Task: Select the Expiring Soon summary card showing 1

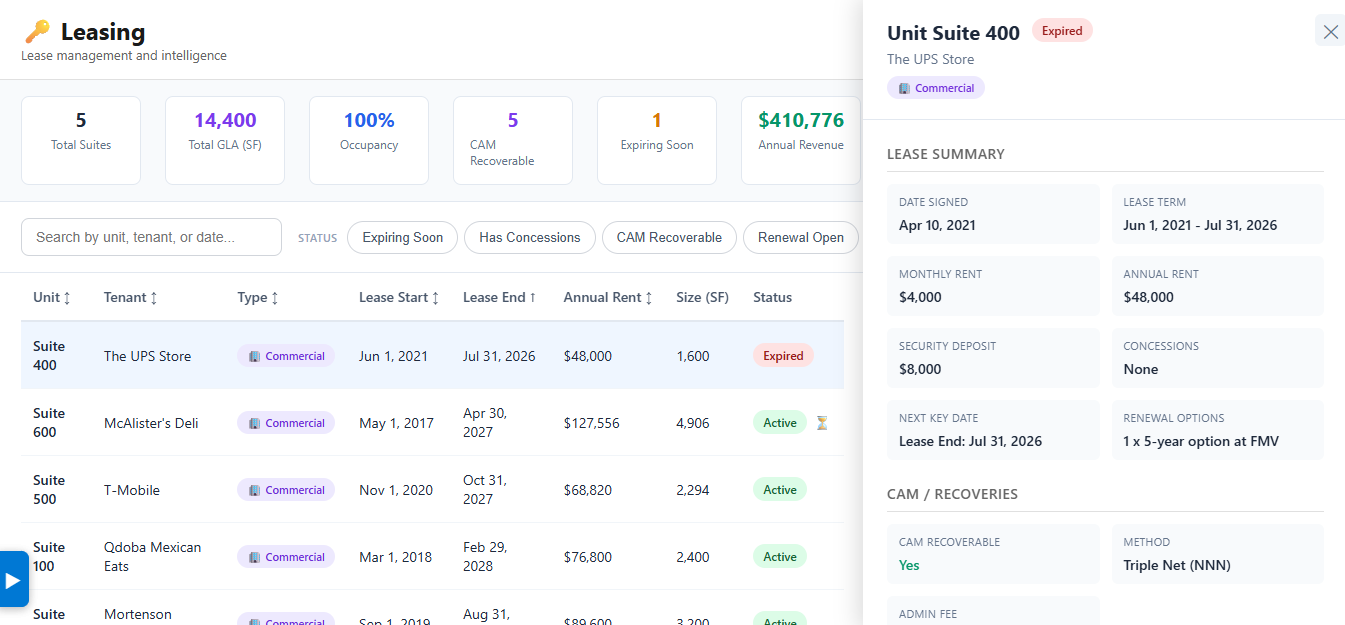Action: click(657, 140)
